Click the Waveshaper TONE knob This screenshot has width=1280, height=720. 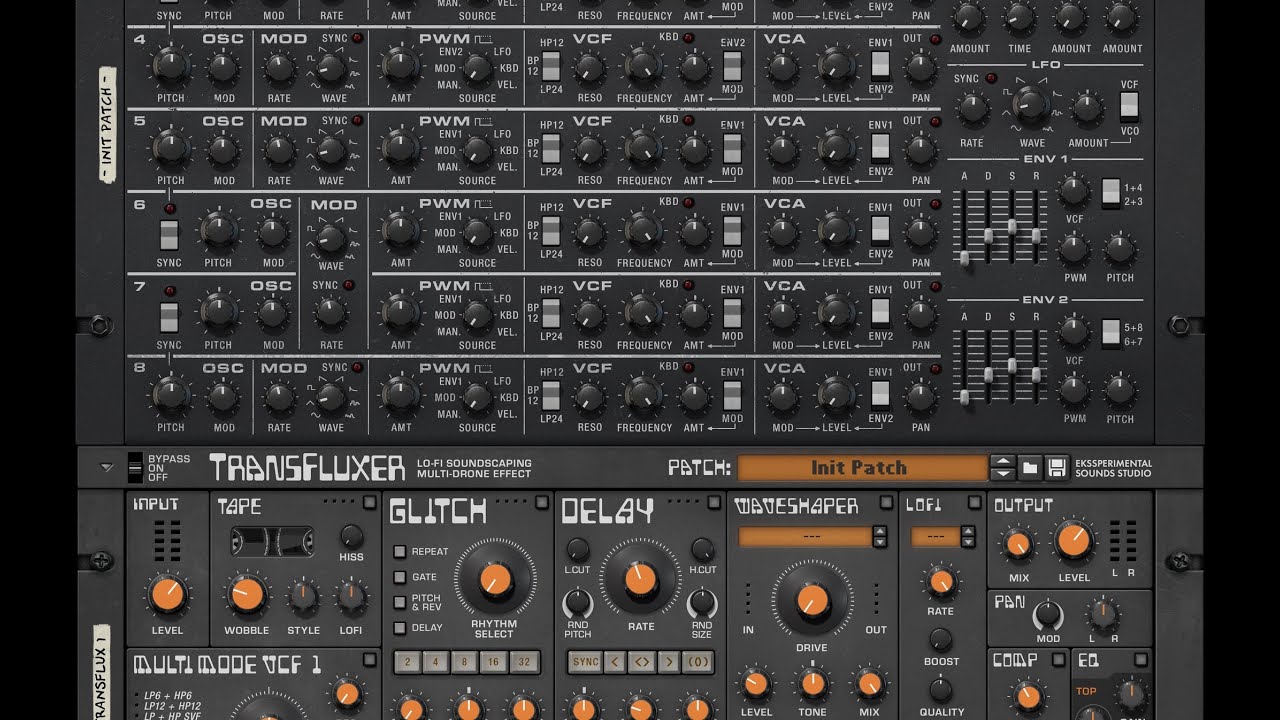[812, 685]
